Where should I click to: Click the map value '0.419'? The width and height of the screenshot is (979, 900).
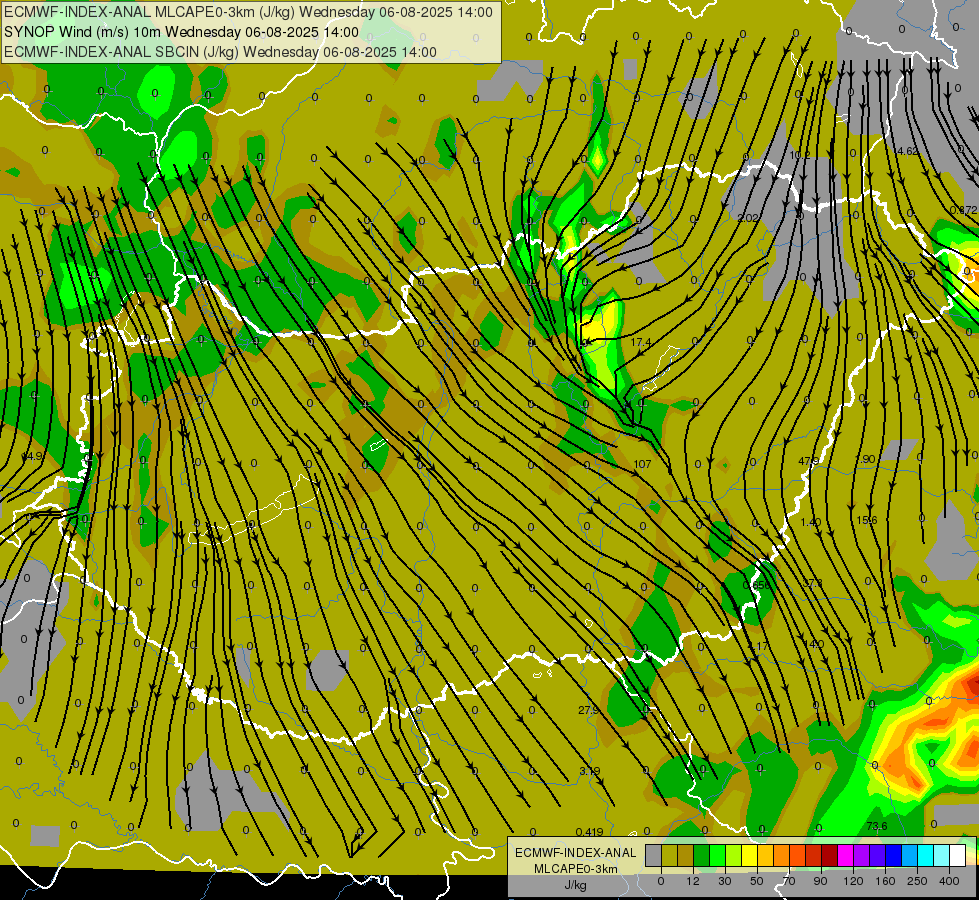(589, 832)
